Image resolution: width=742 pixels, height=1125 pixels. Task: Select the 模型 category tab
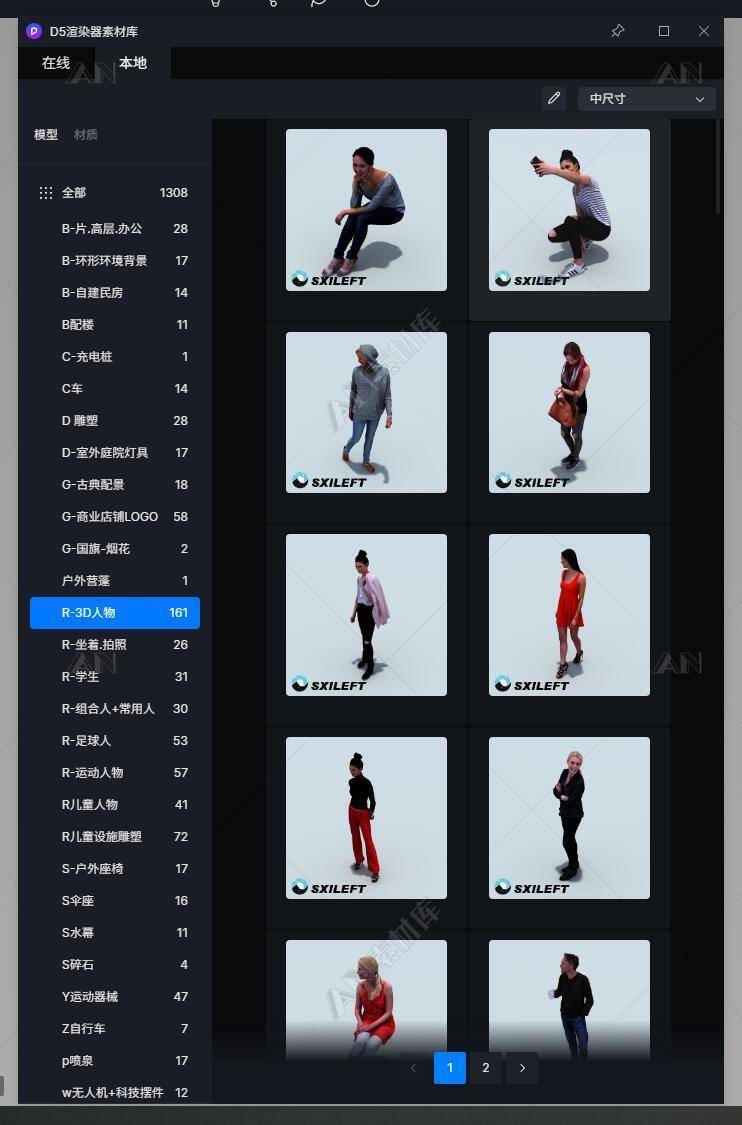pos(46,135)
